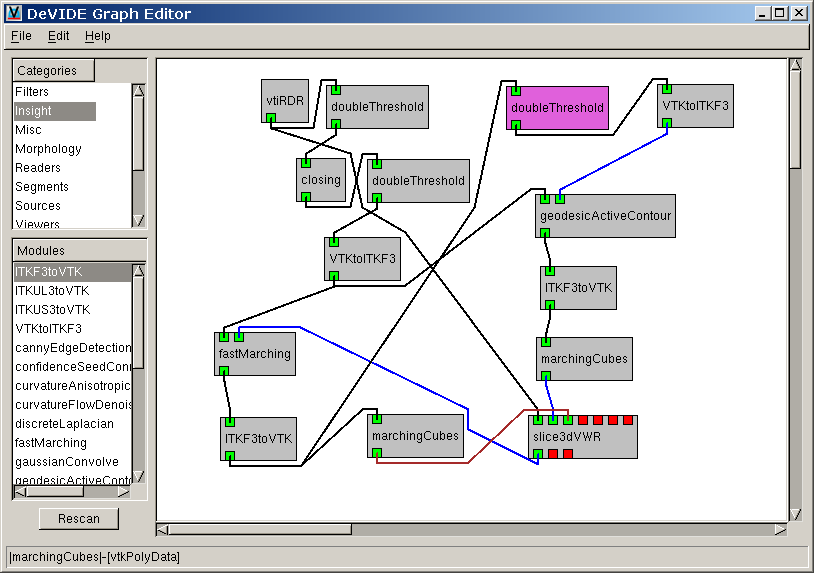This screenshot has width=814, height=573.
Task: Click geodesicActiveContour first input port
Action: [x=545, y=199]
